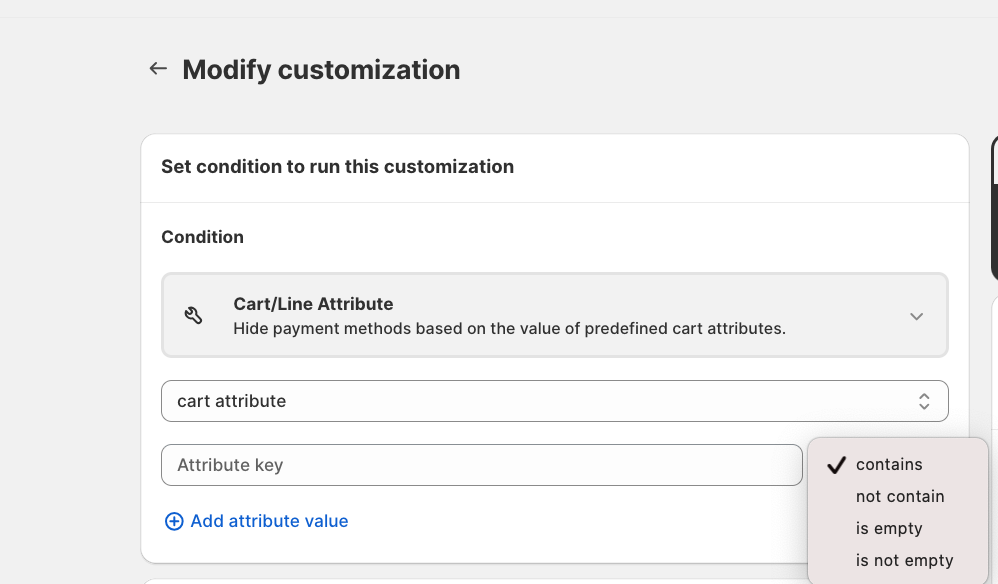Pick the "is empty" operator option
The image size is (998, 584).
(x=889, y=528)
